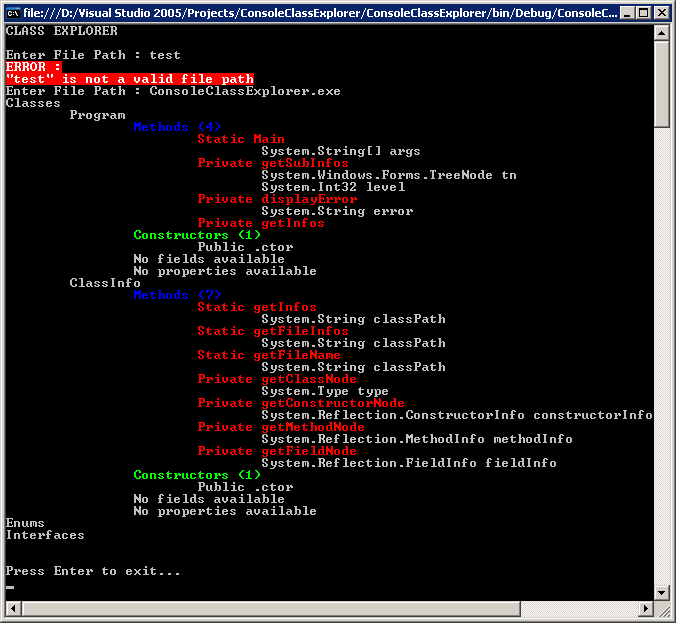Click the vertical scrollbar down arrow
The width and height of the screenshot is (676, 623).
pos(661,592)
